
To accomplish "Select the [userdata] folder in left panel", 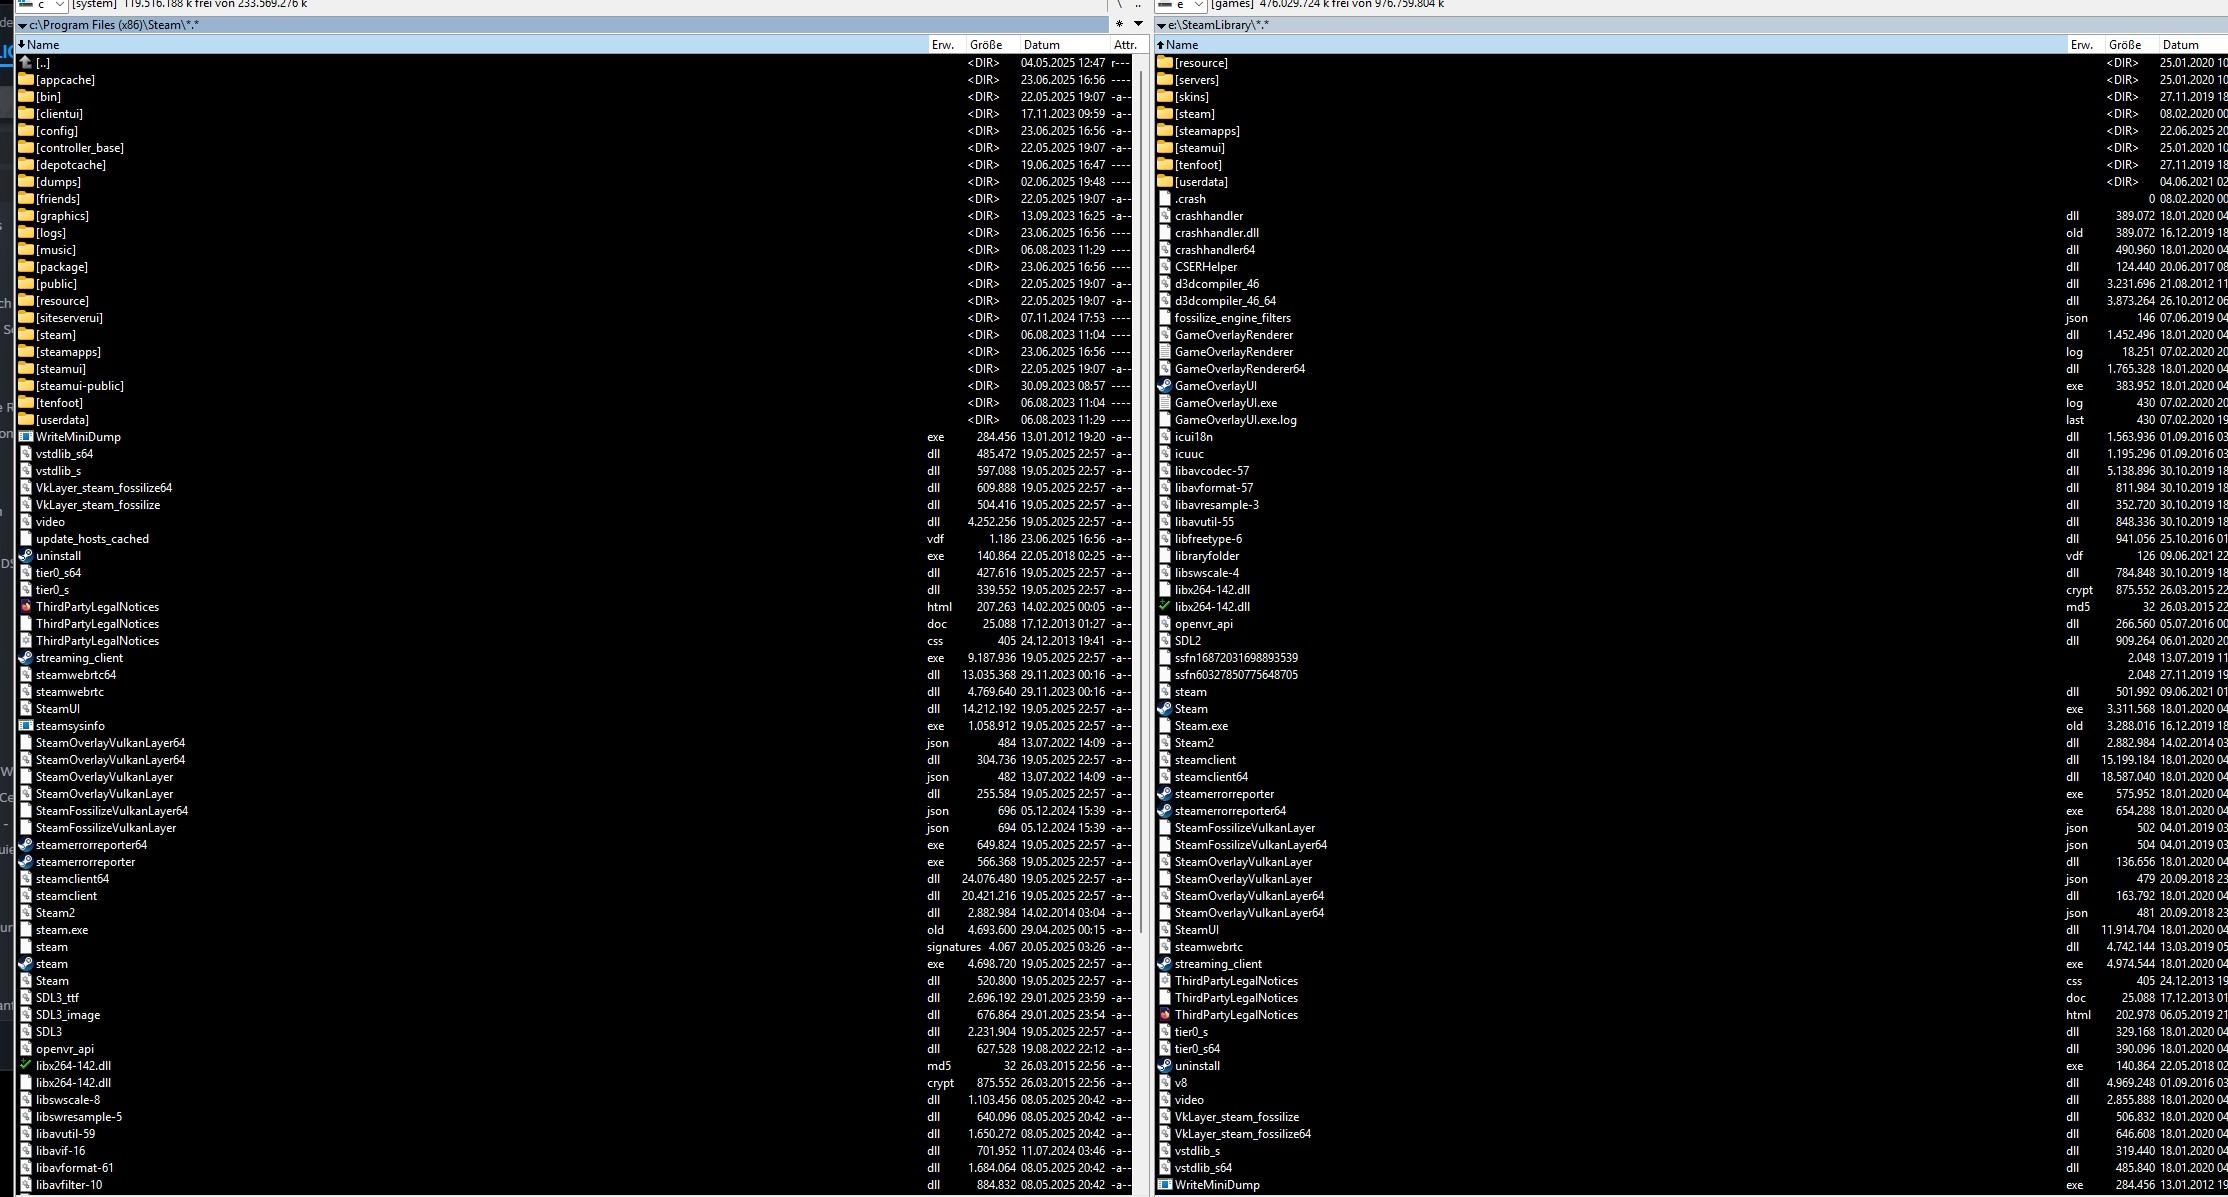I will pyautogui.click(x=62, y=420).
